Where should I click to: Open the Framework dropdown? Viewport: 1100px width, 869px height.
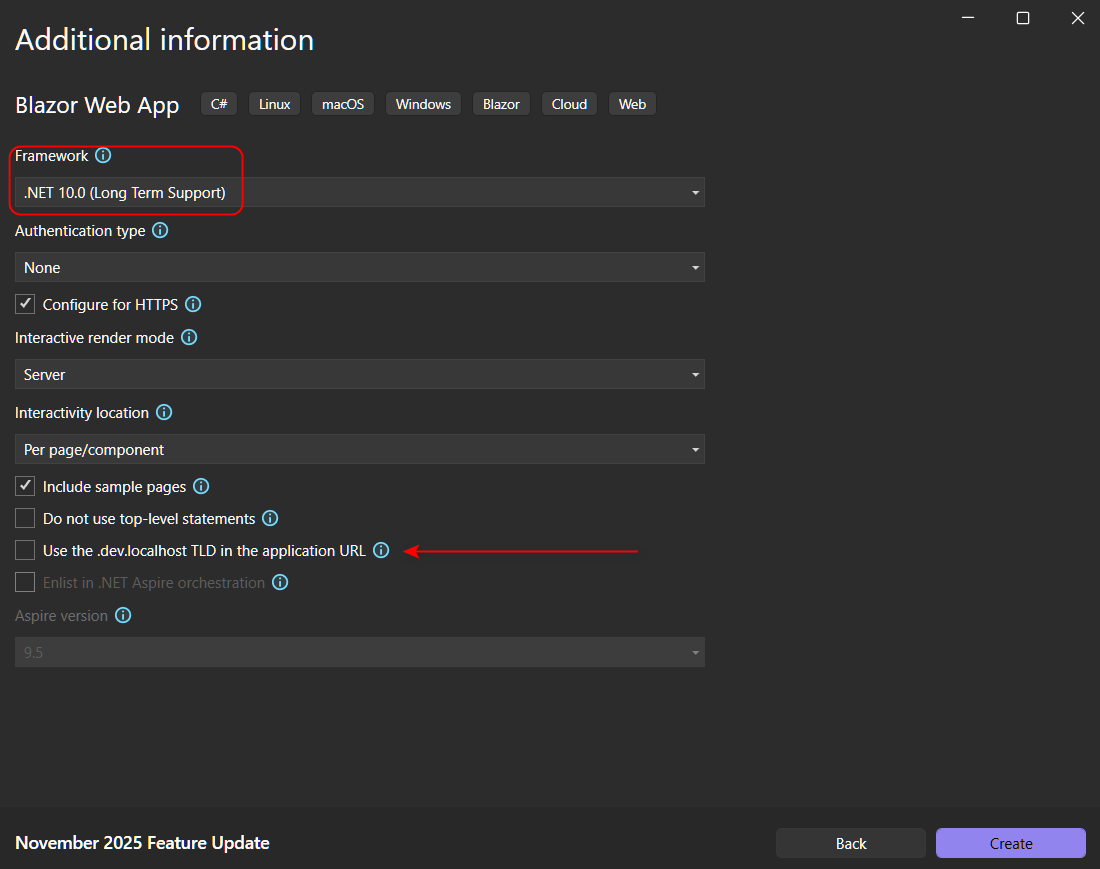click(360, 193)
